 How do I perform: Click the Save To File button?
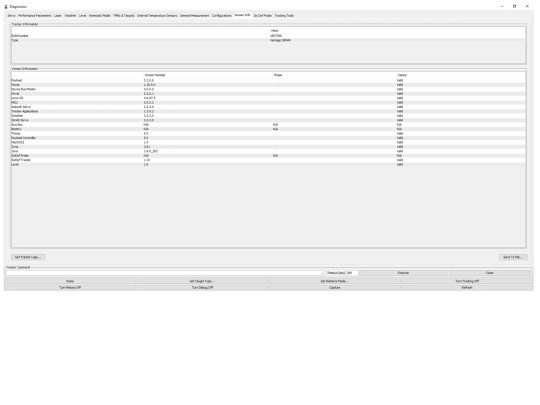click(513, 257)
